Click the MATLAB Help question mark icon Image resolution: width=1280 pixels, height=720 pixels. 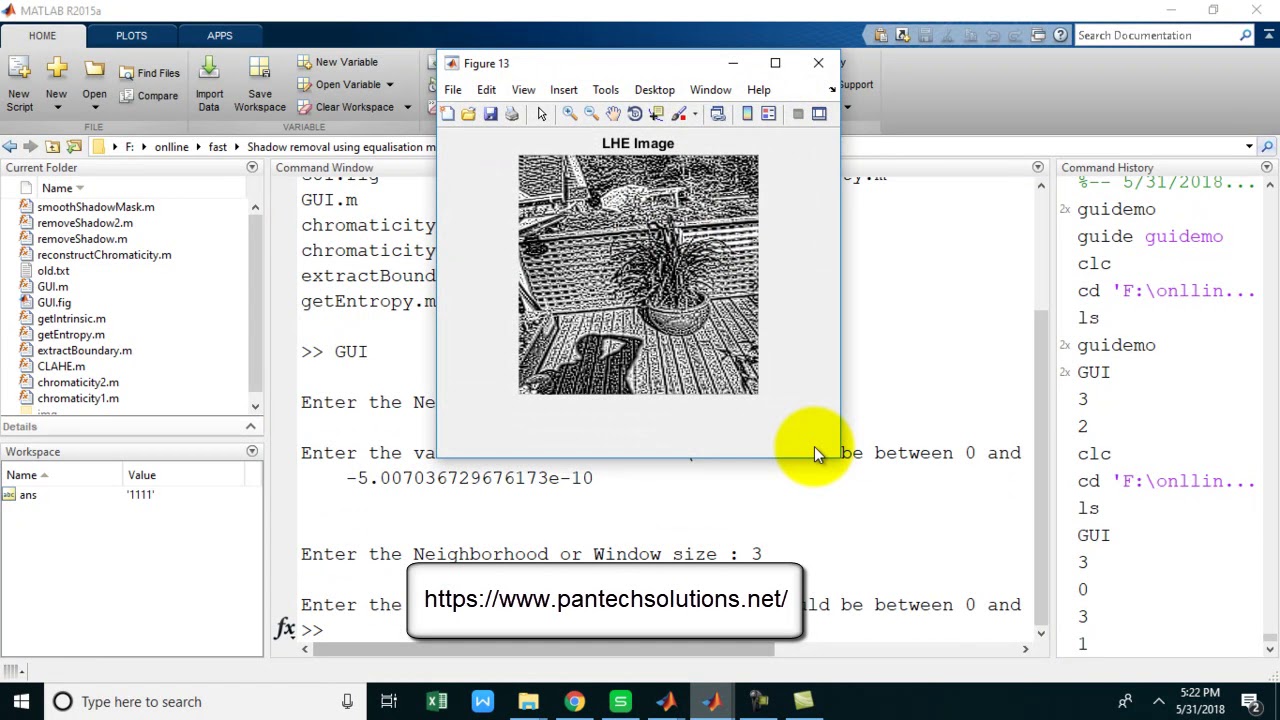pos(1061,35)
